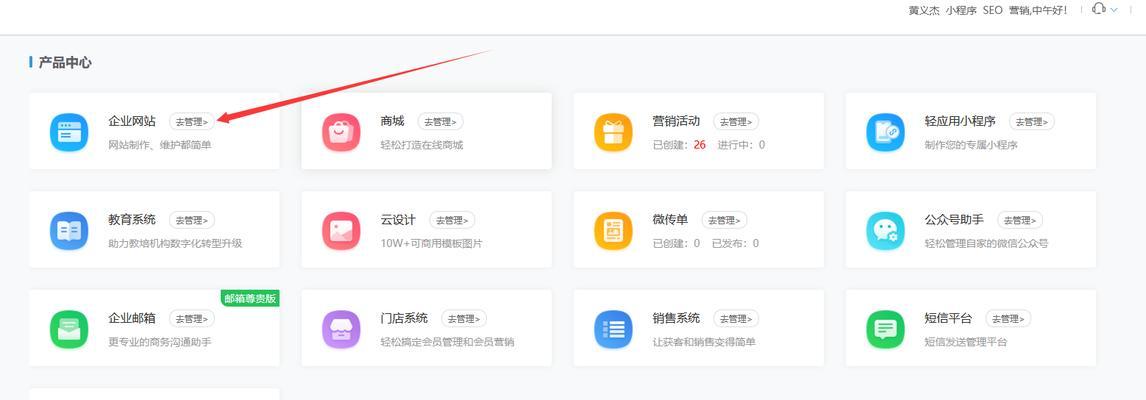Screen dimensions: 1146x400
Task: Click the 教育系统 open book icon
Action: point(69,231)
